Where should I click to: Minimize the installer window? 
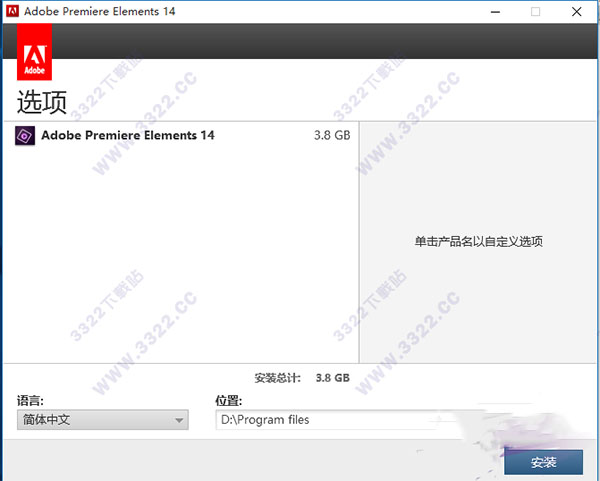[x=496, y=12]
